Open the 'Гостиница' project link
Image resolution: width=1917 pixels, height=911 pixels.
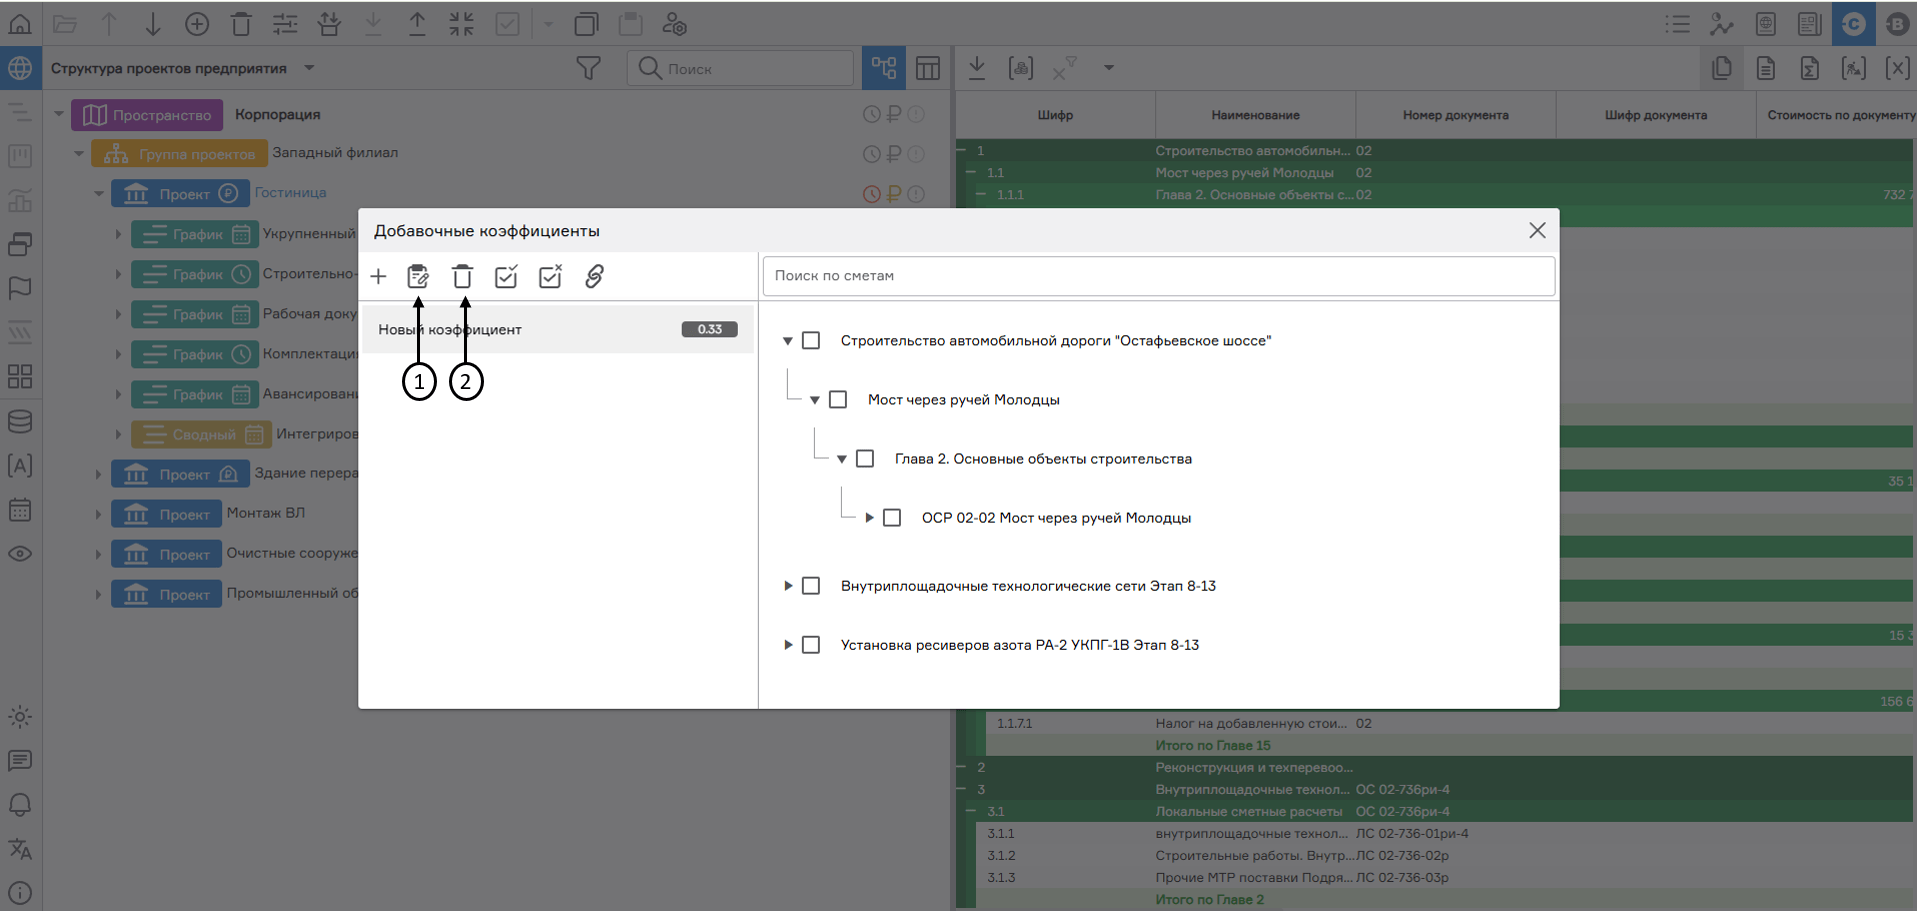290,193
